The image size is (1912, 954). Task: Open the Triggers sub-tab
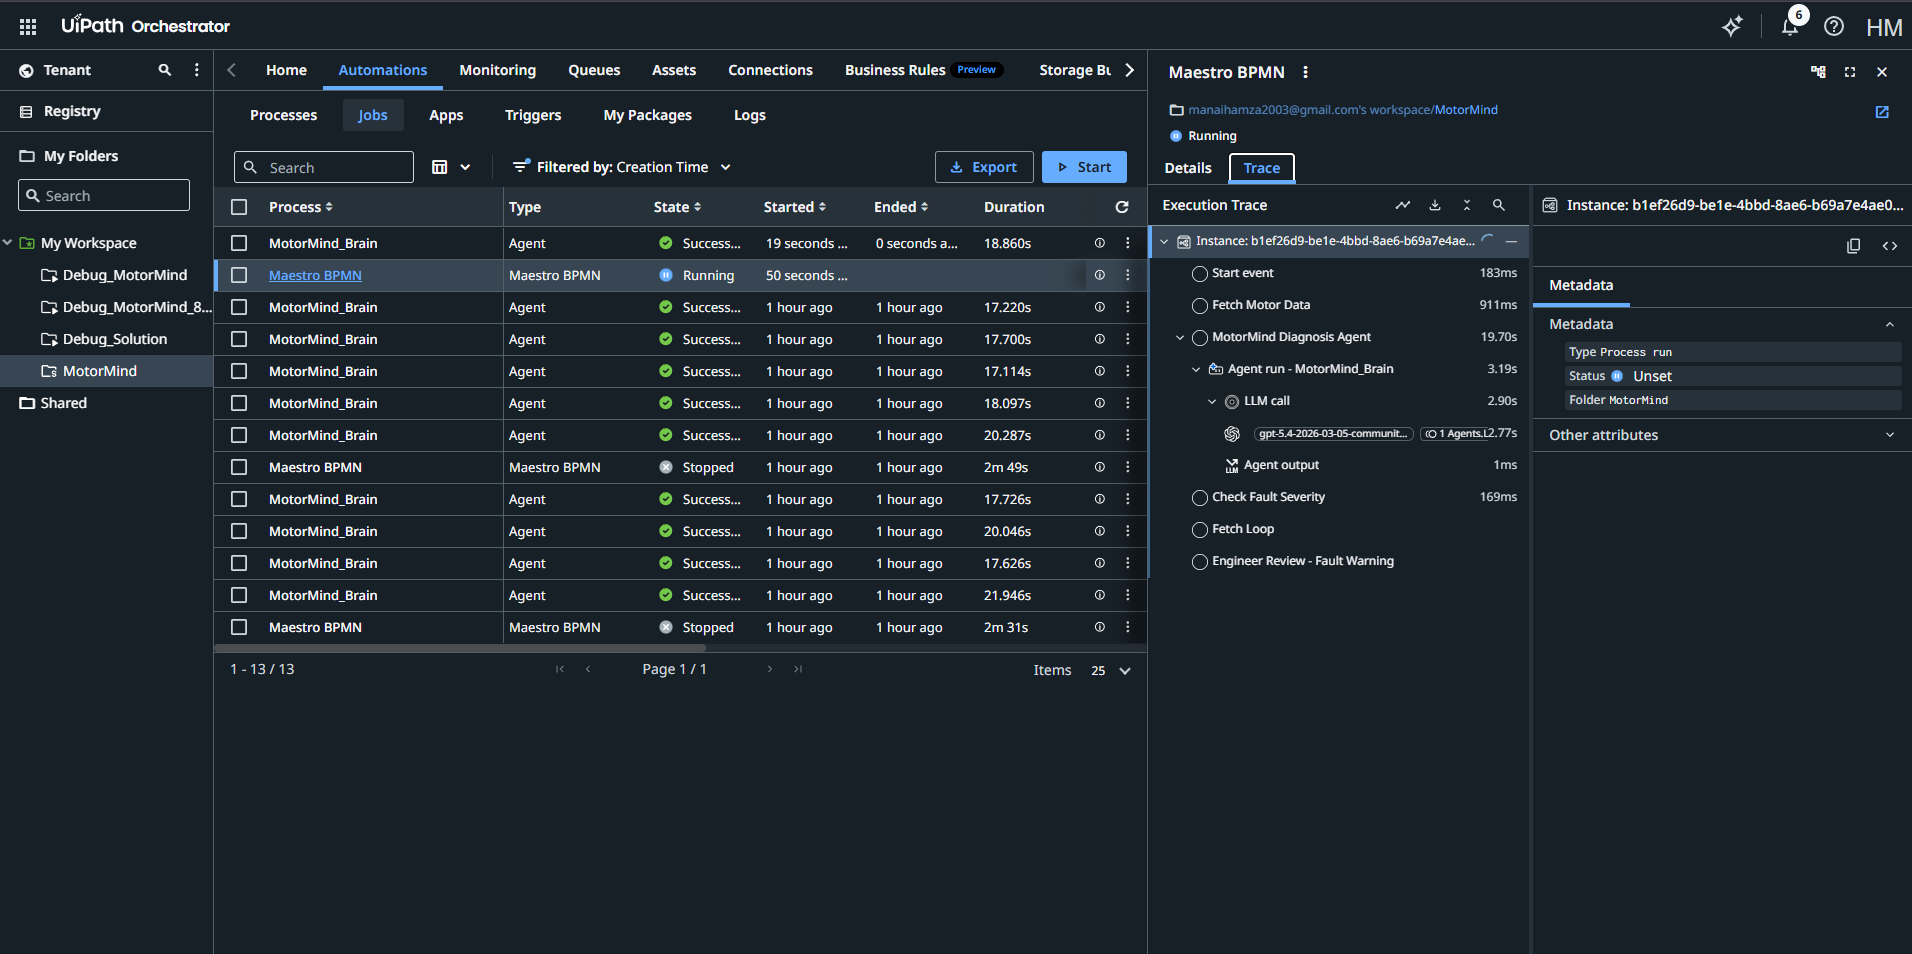(533, 115)
